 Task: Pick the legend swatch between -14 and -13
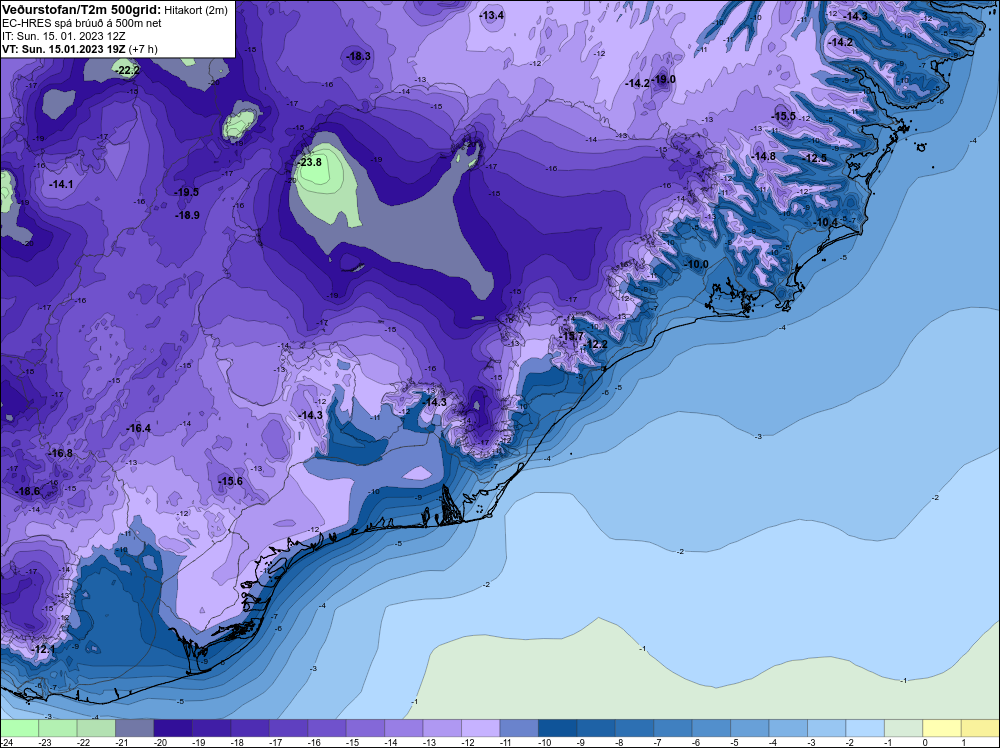404,728
